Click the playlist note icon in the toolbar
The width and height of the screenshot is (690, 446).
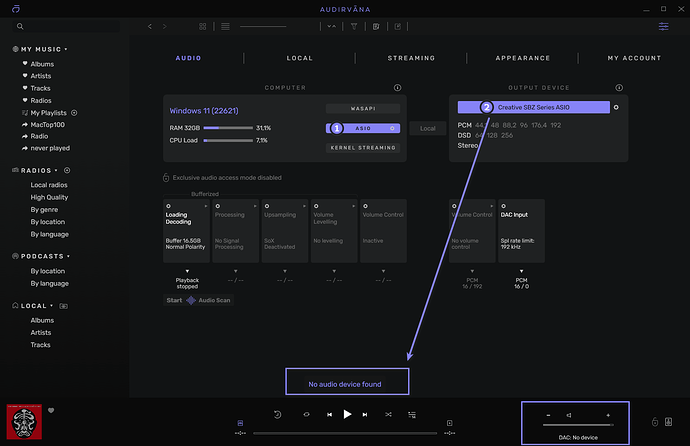click(376, 26)
